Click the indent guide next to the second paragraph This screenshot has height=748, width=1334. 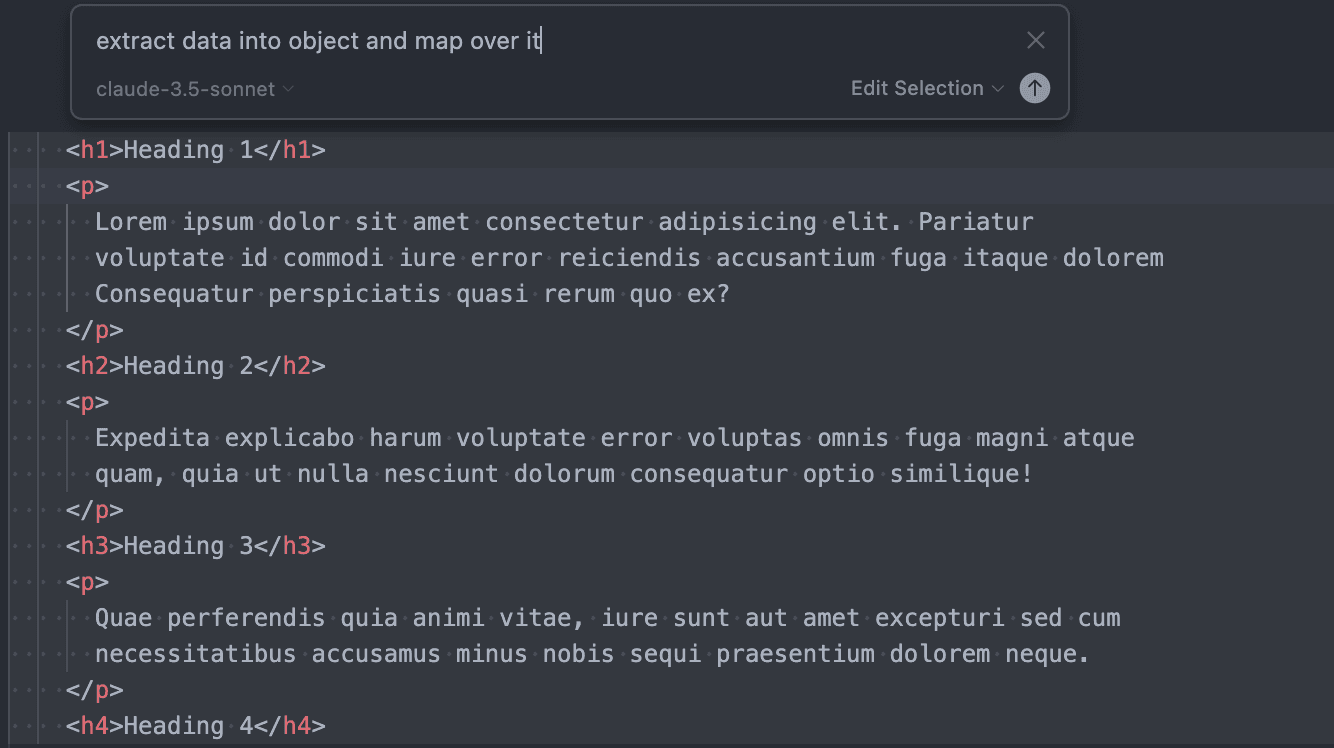[68, 455]
